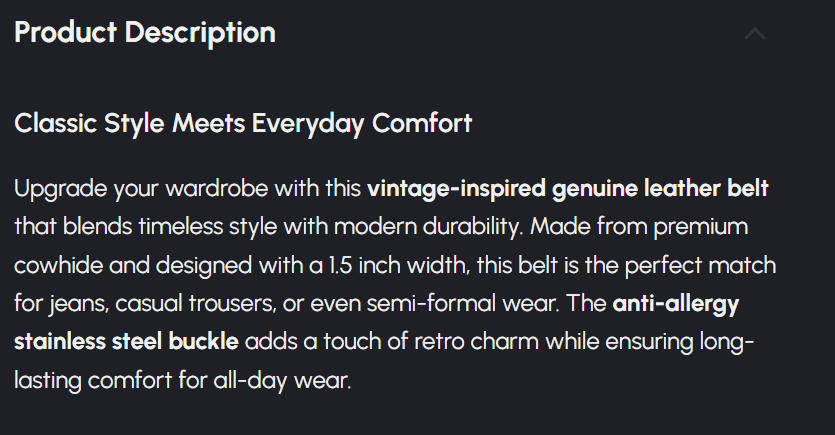Click the Product Description header title
Image resolution: width=835 pixels, height=435 pixels.
click(145, 32)
